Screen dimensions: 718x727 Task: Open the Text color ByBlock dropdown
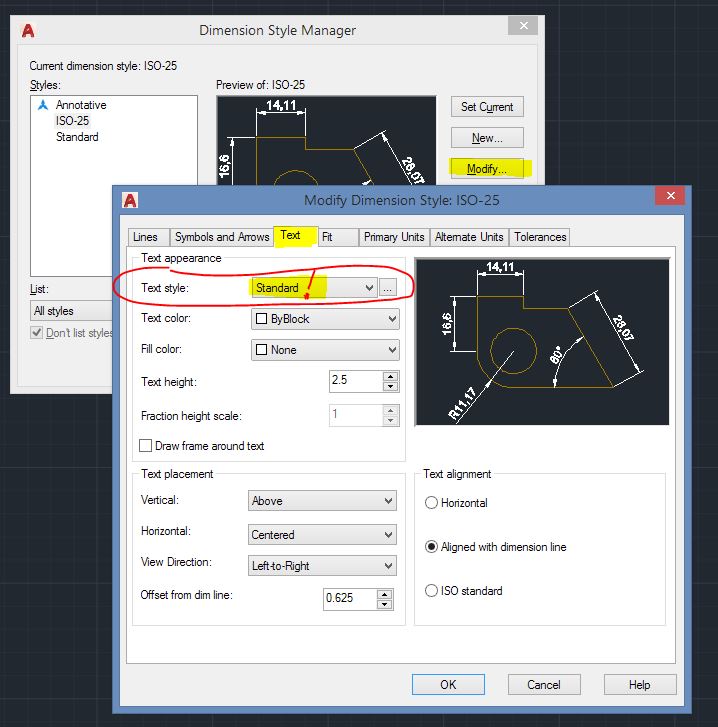pos(325,319)
